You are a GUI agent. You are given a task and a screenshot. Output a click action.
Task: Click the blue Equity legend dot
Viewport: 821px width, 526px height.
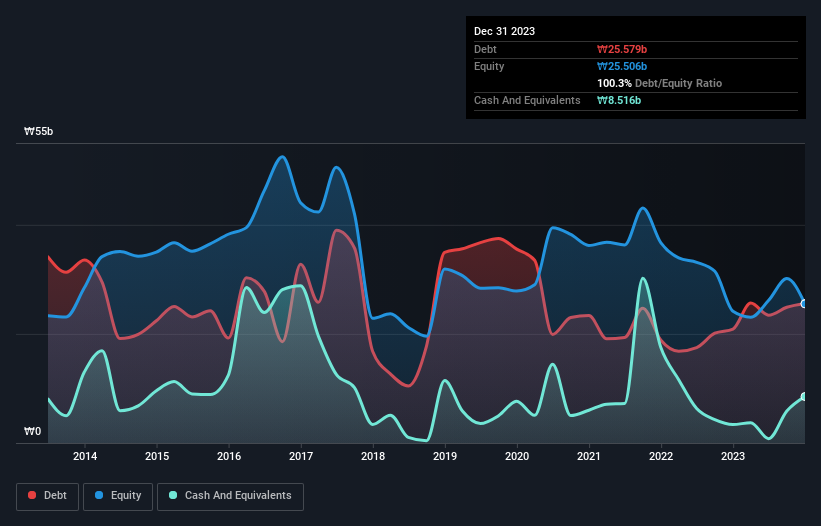99,495
